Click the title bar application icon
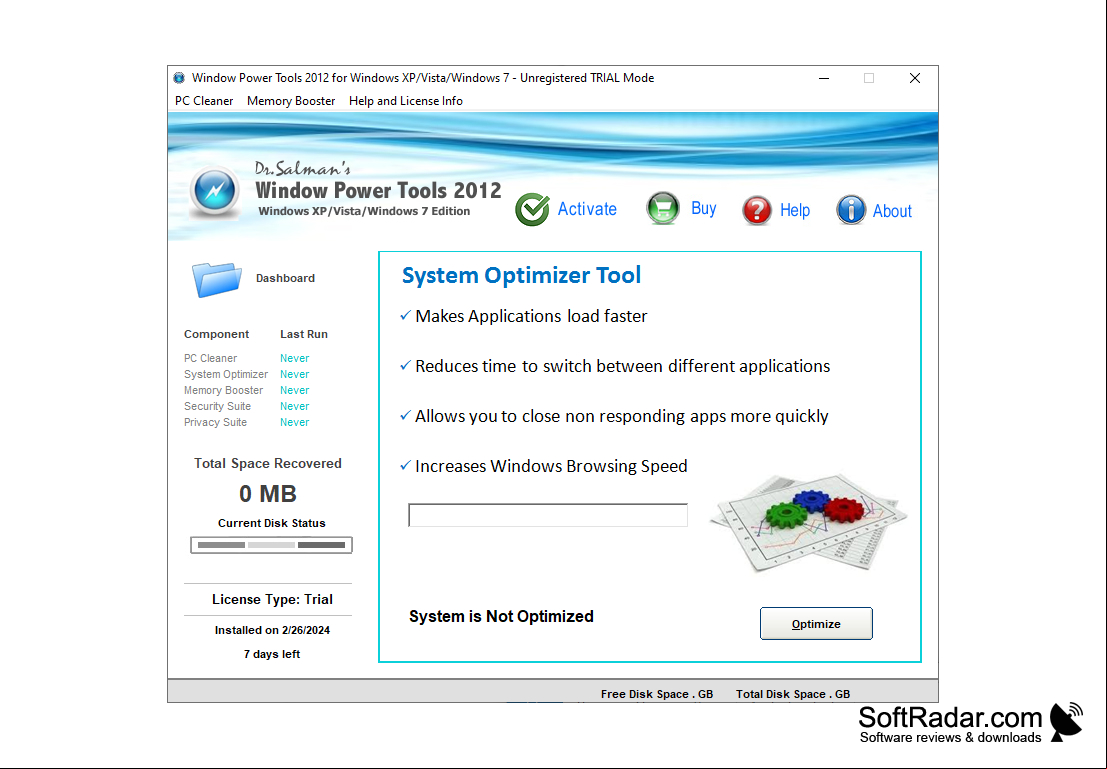 click(179, 78)
